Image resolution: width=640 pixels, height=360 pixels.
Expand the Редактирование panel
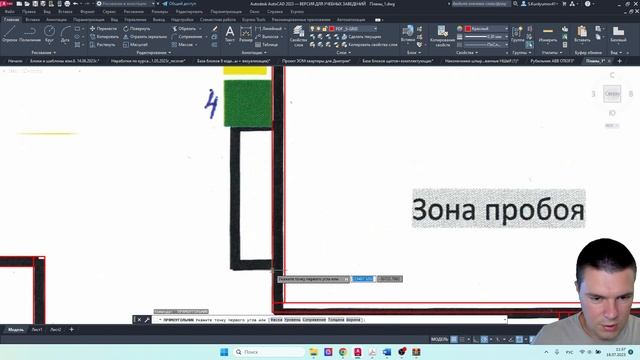tap(153, 53)
